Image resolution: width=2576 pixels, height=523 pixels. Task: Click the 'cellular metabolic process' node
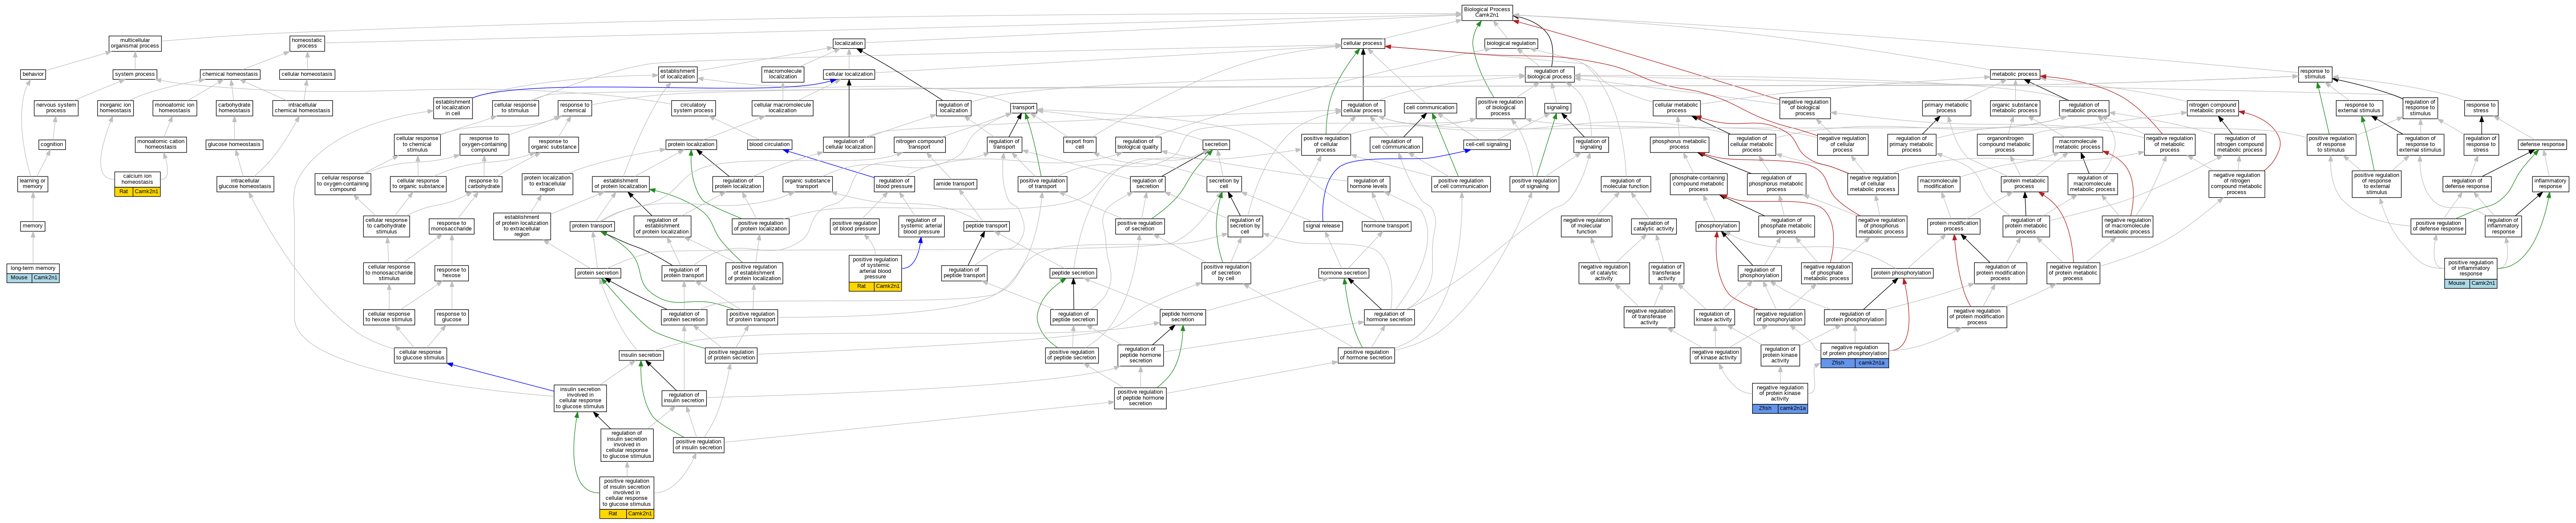pyautogui.click(x=1677, y=107)
